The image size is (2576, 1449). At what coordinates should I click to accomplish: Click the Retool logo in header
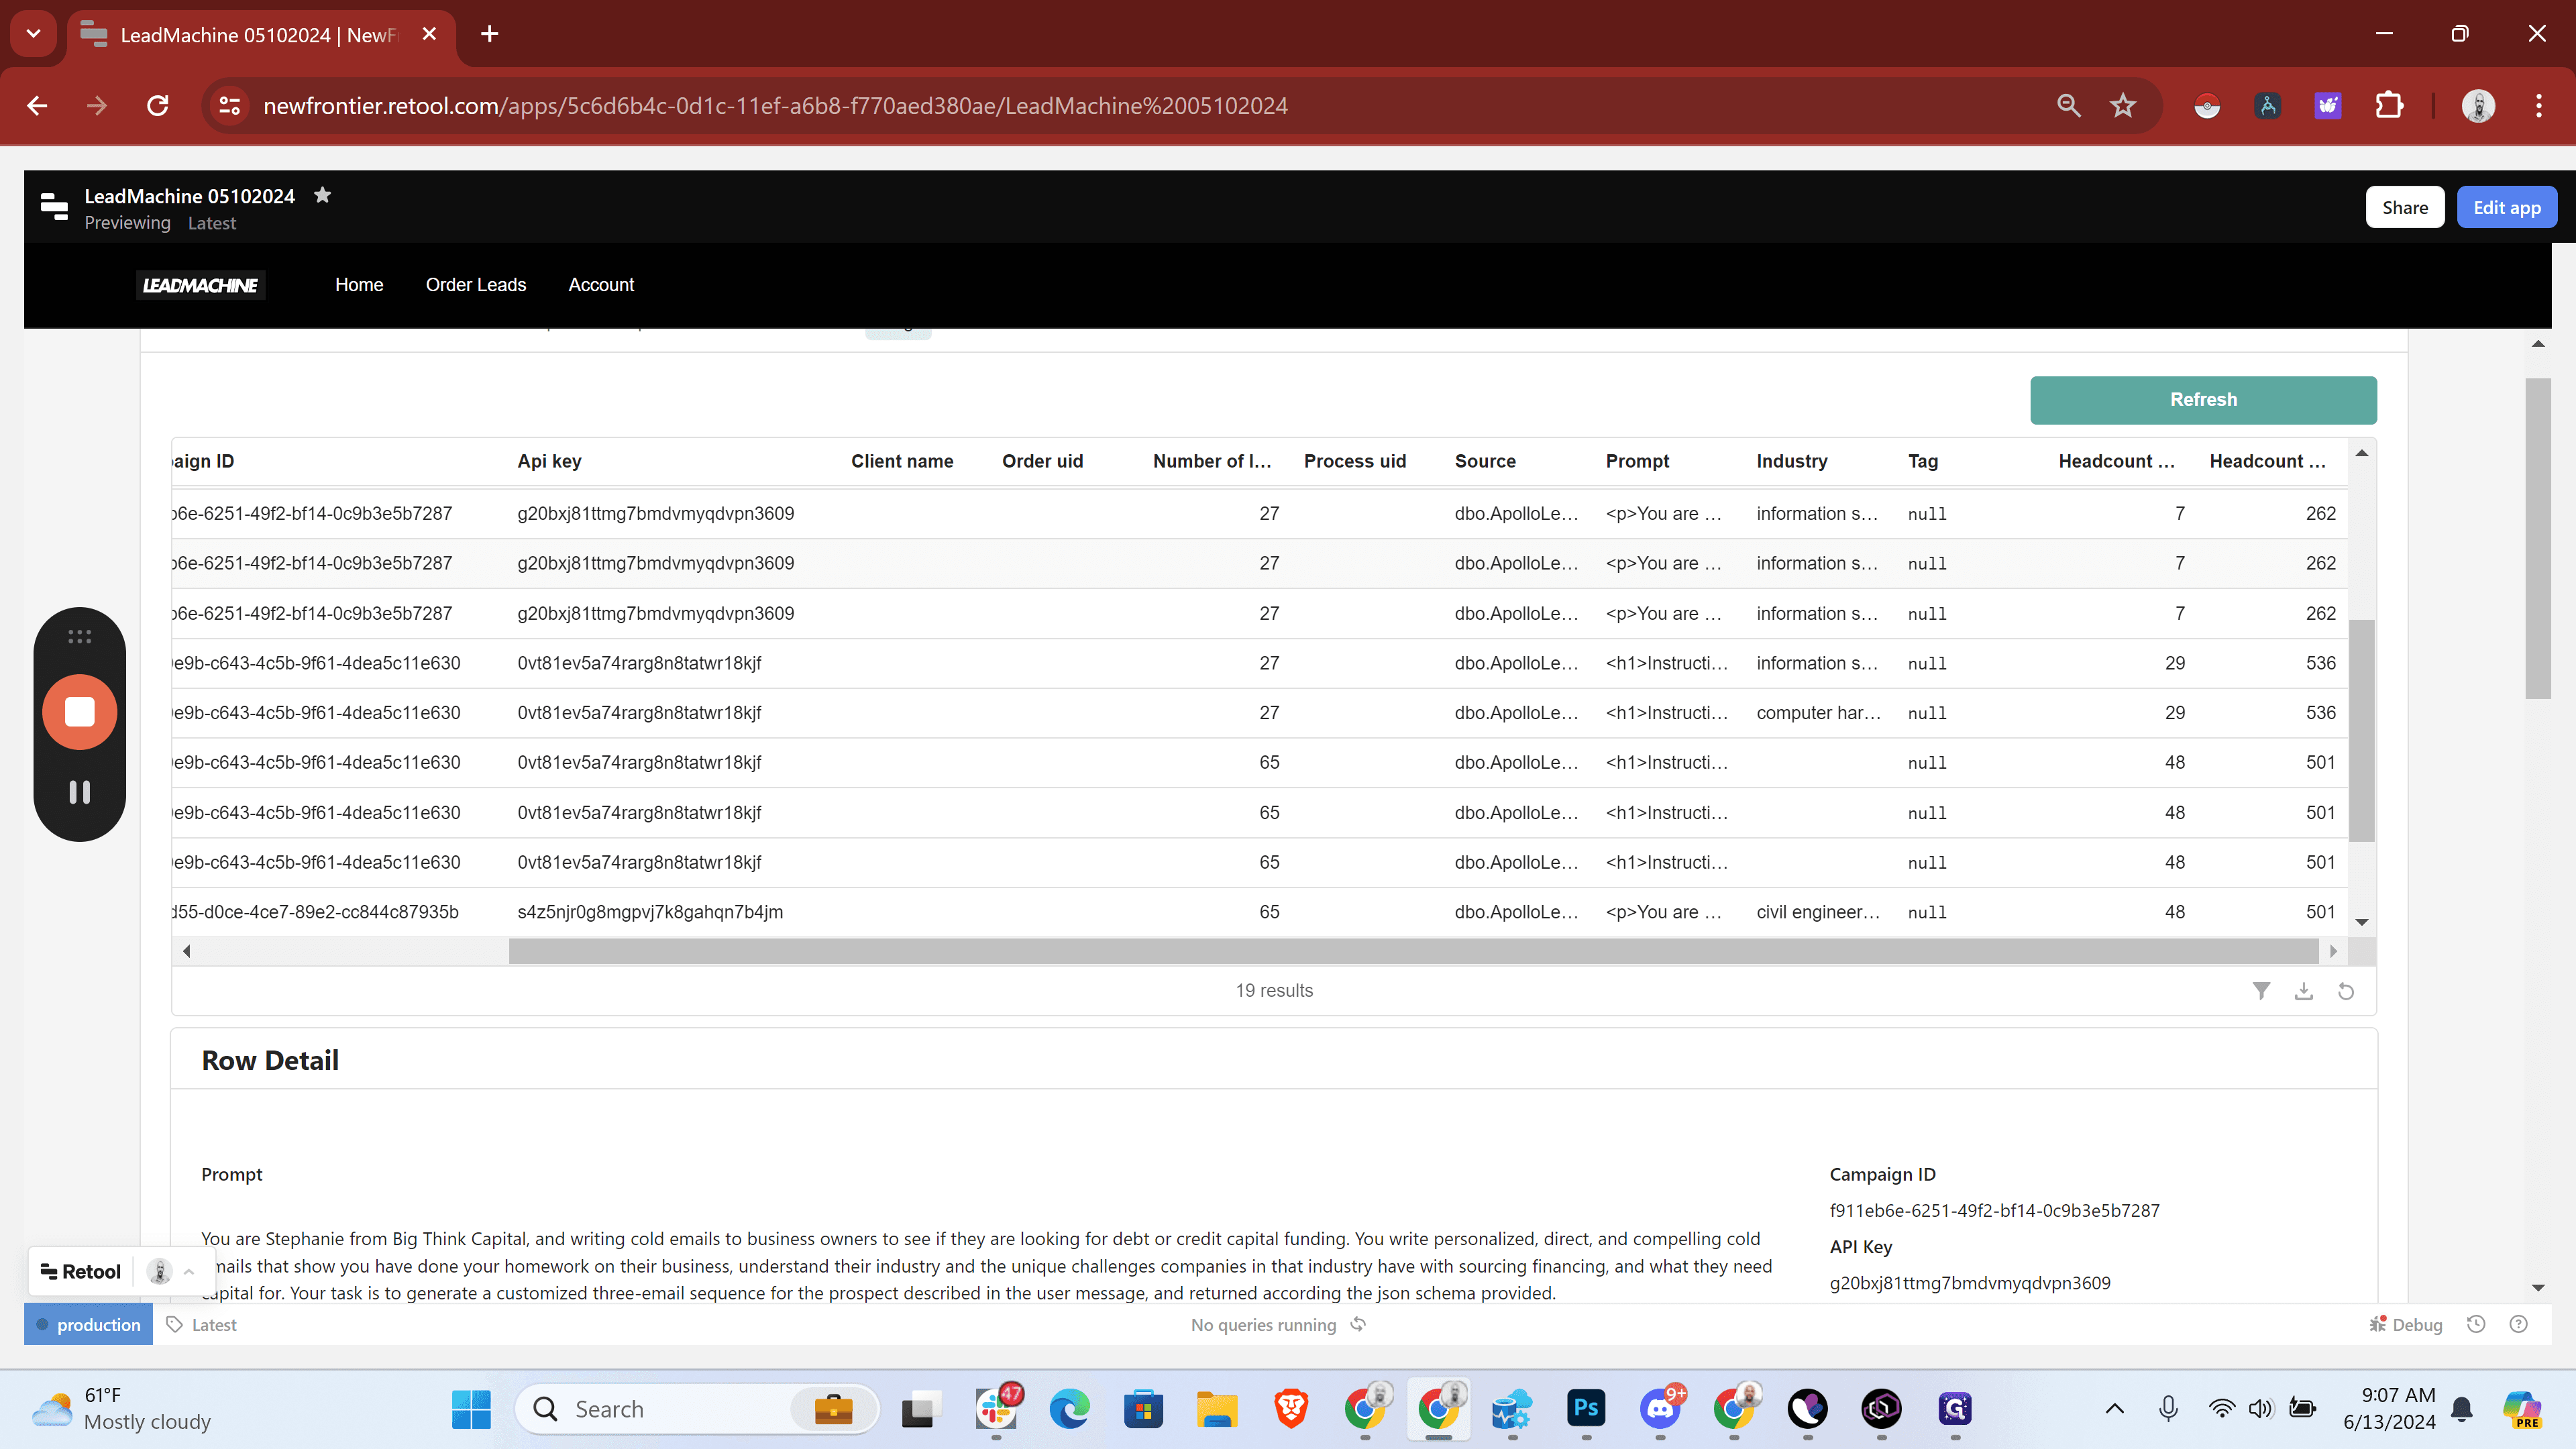point(54,207)
